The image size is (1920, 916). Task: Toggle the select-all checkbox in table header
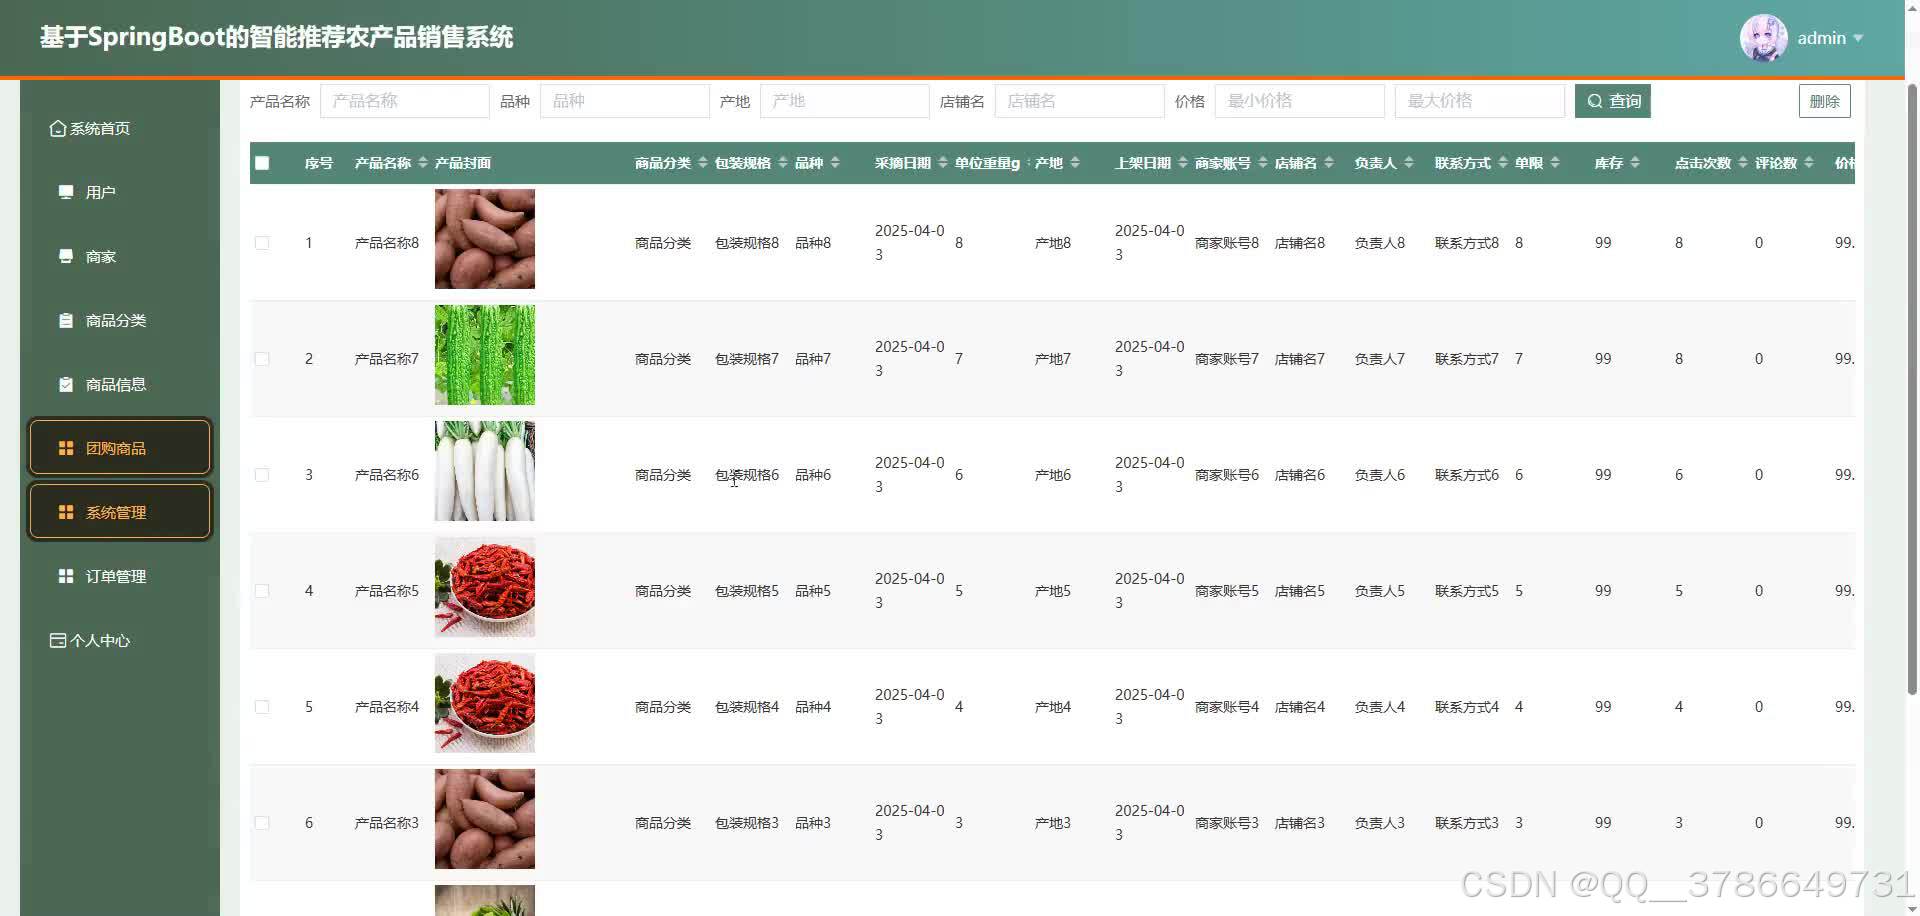(262, 162)
